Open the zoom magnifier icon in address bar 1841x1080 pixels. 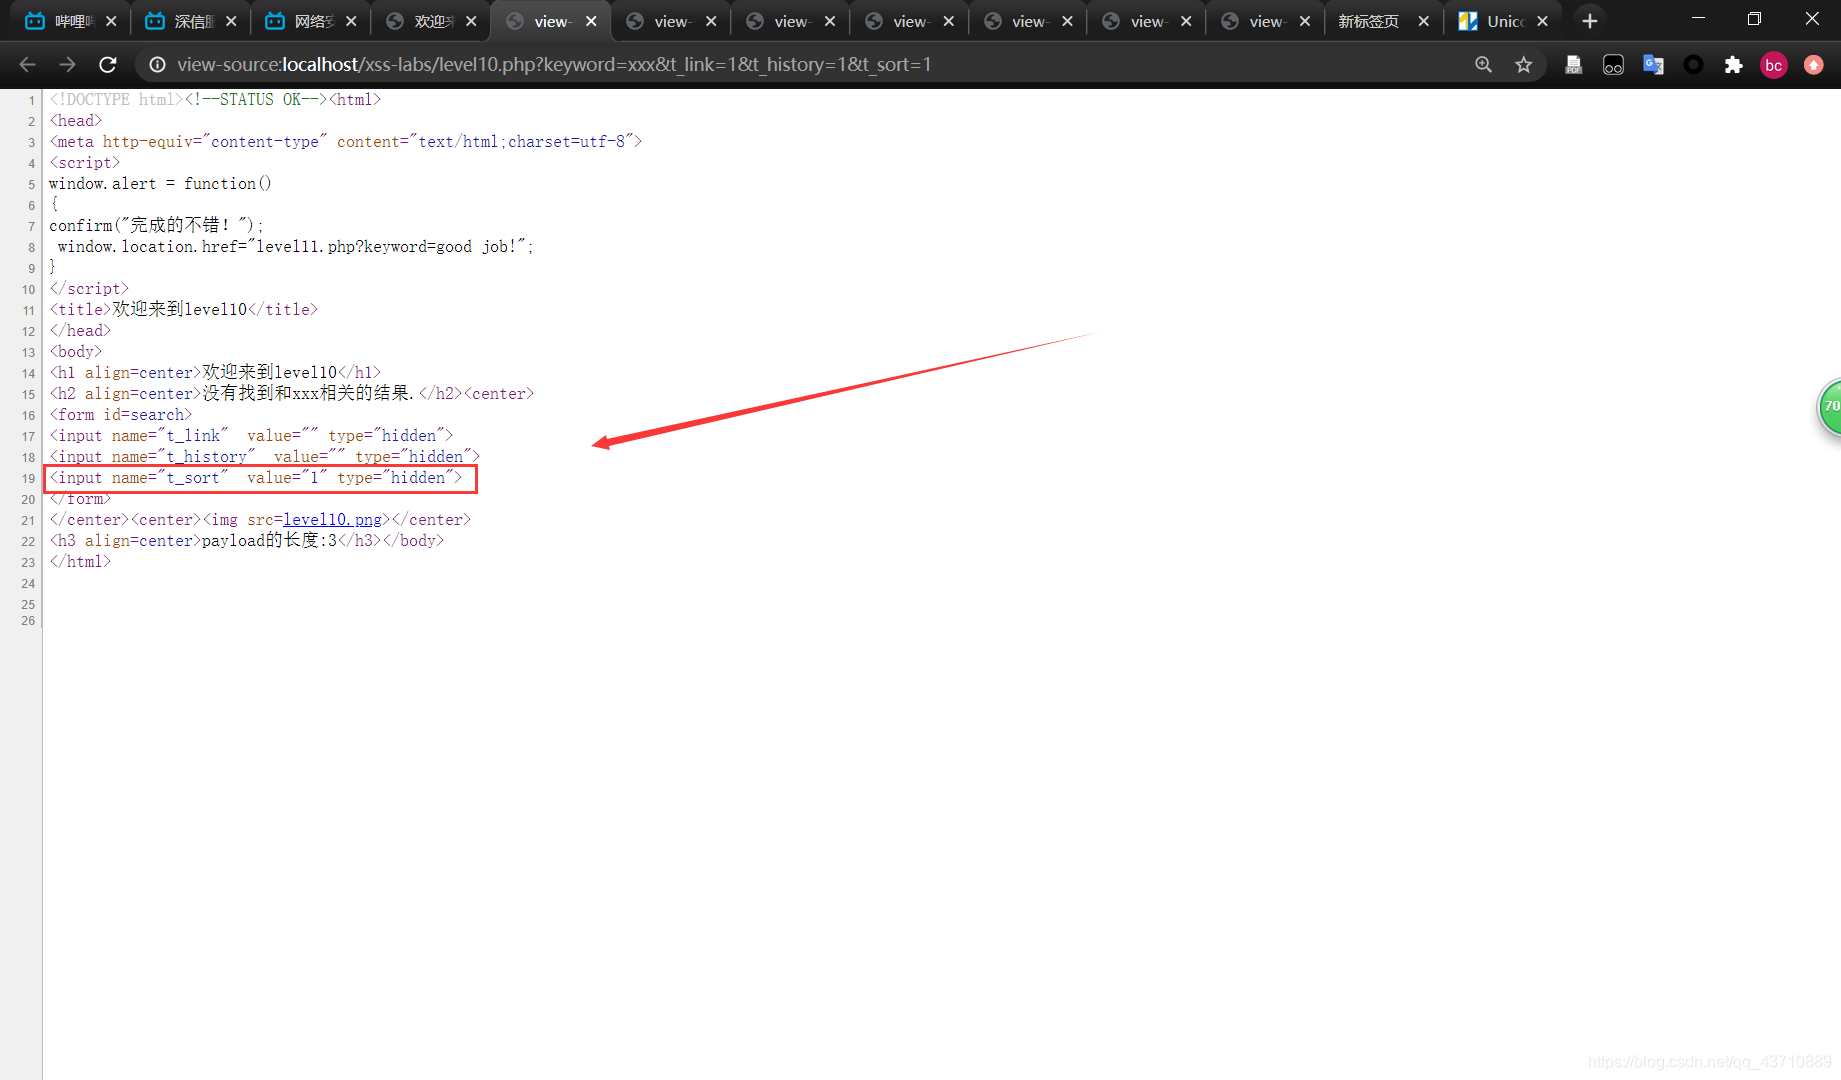[x=1483, y=65]
